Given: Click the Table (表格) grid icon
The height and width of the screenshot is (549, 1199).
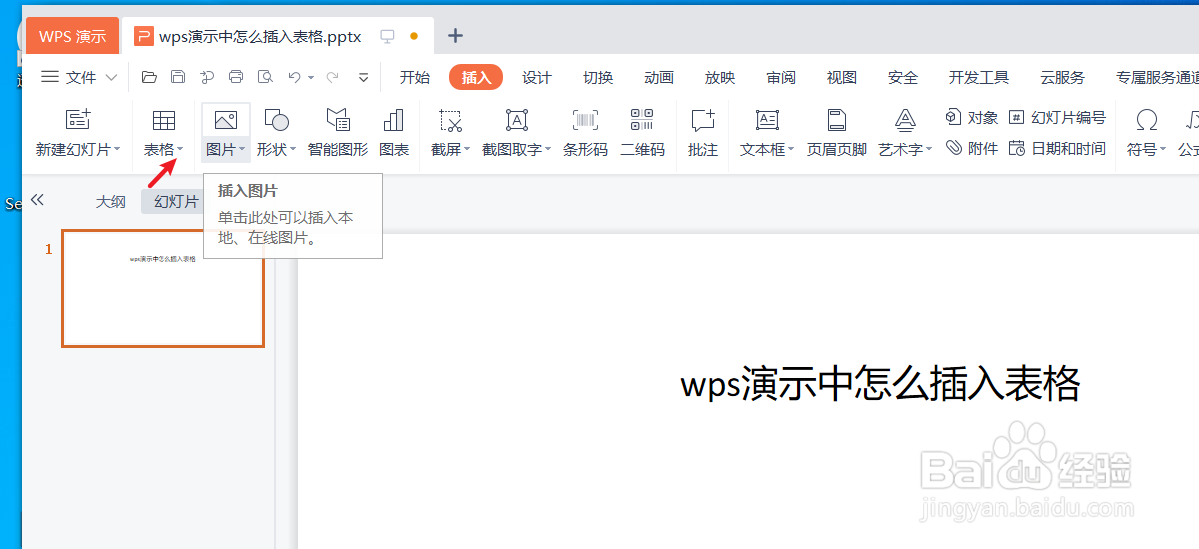Looking at the screenshot, I should click(164, 120).
